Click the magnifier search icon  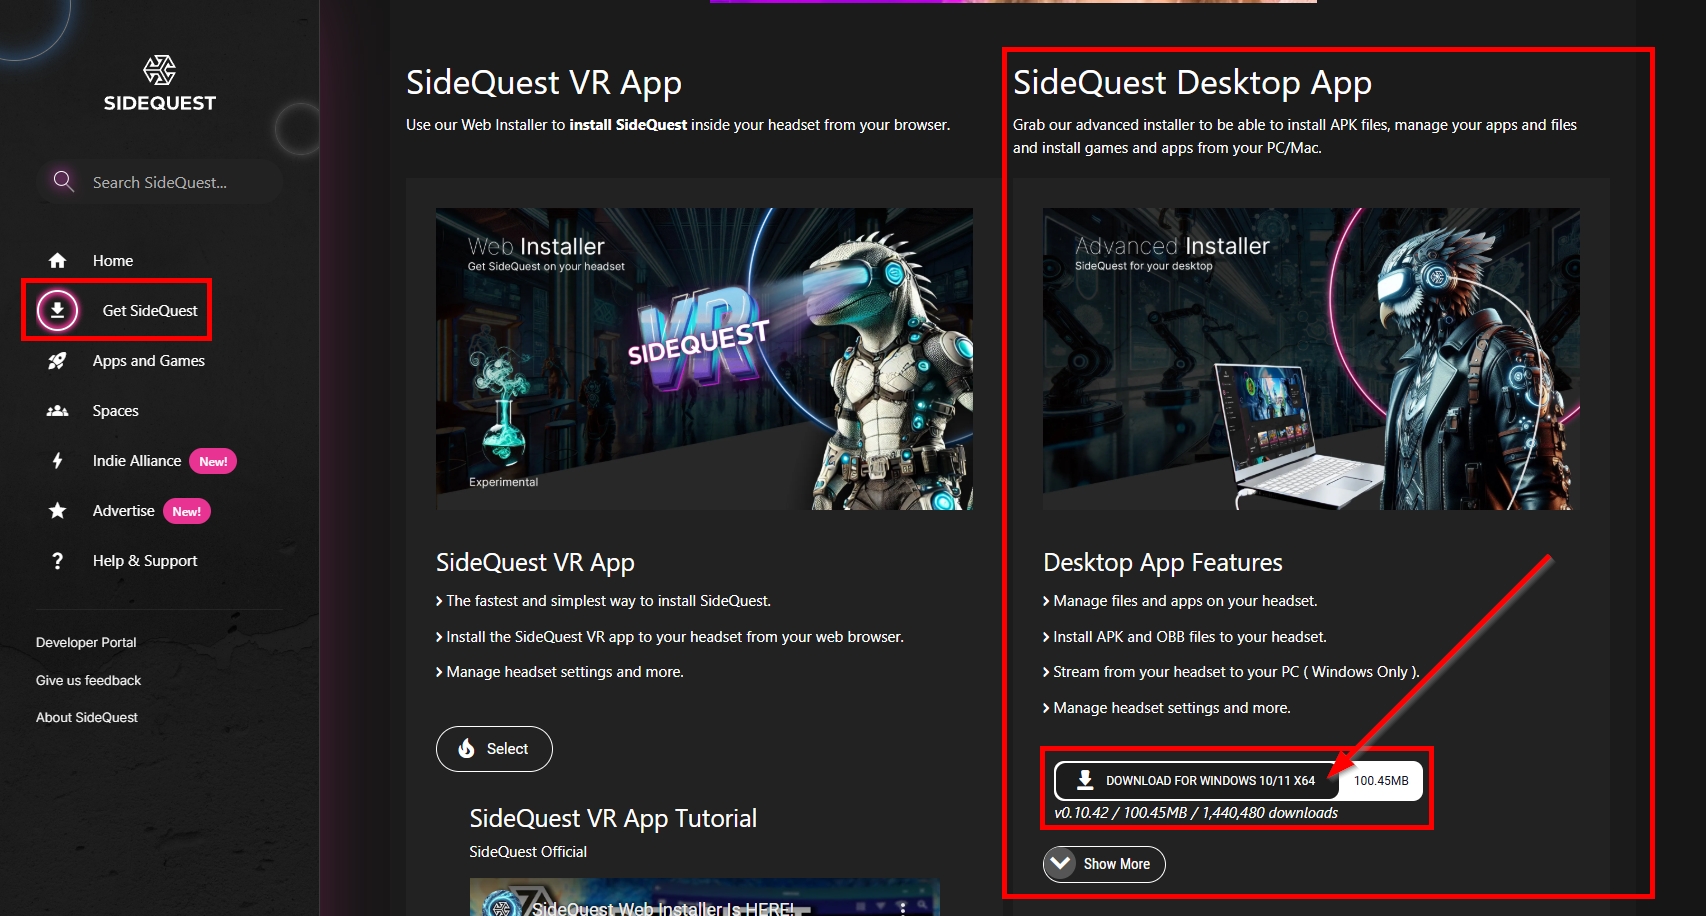click(x=63, y=181)
